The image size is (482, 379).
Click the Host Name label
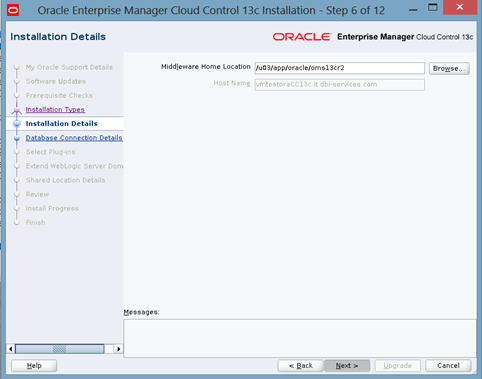(232, 83)
